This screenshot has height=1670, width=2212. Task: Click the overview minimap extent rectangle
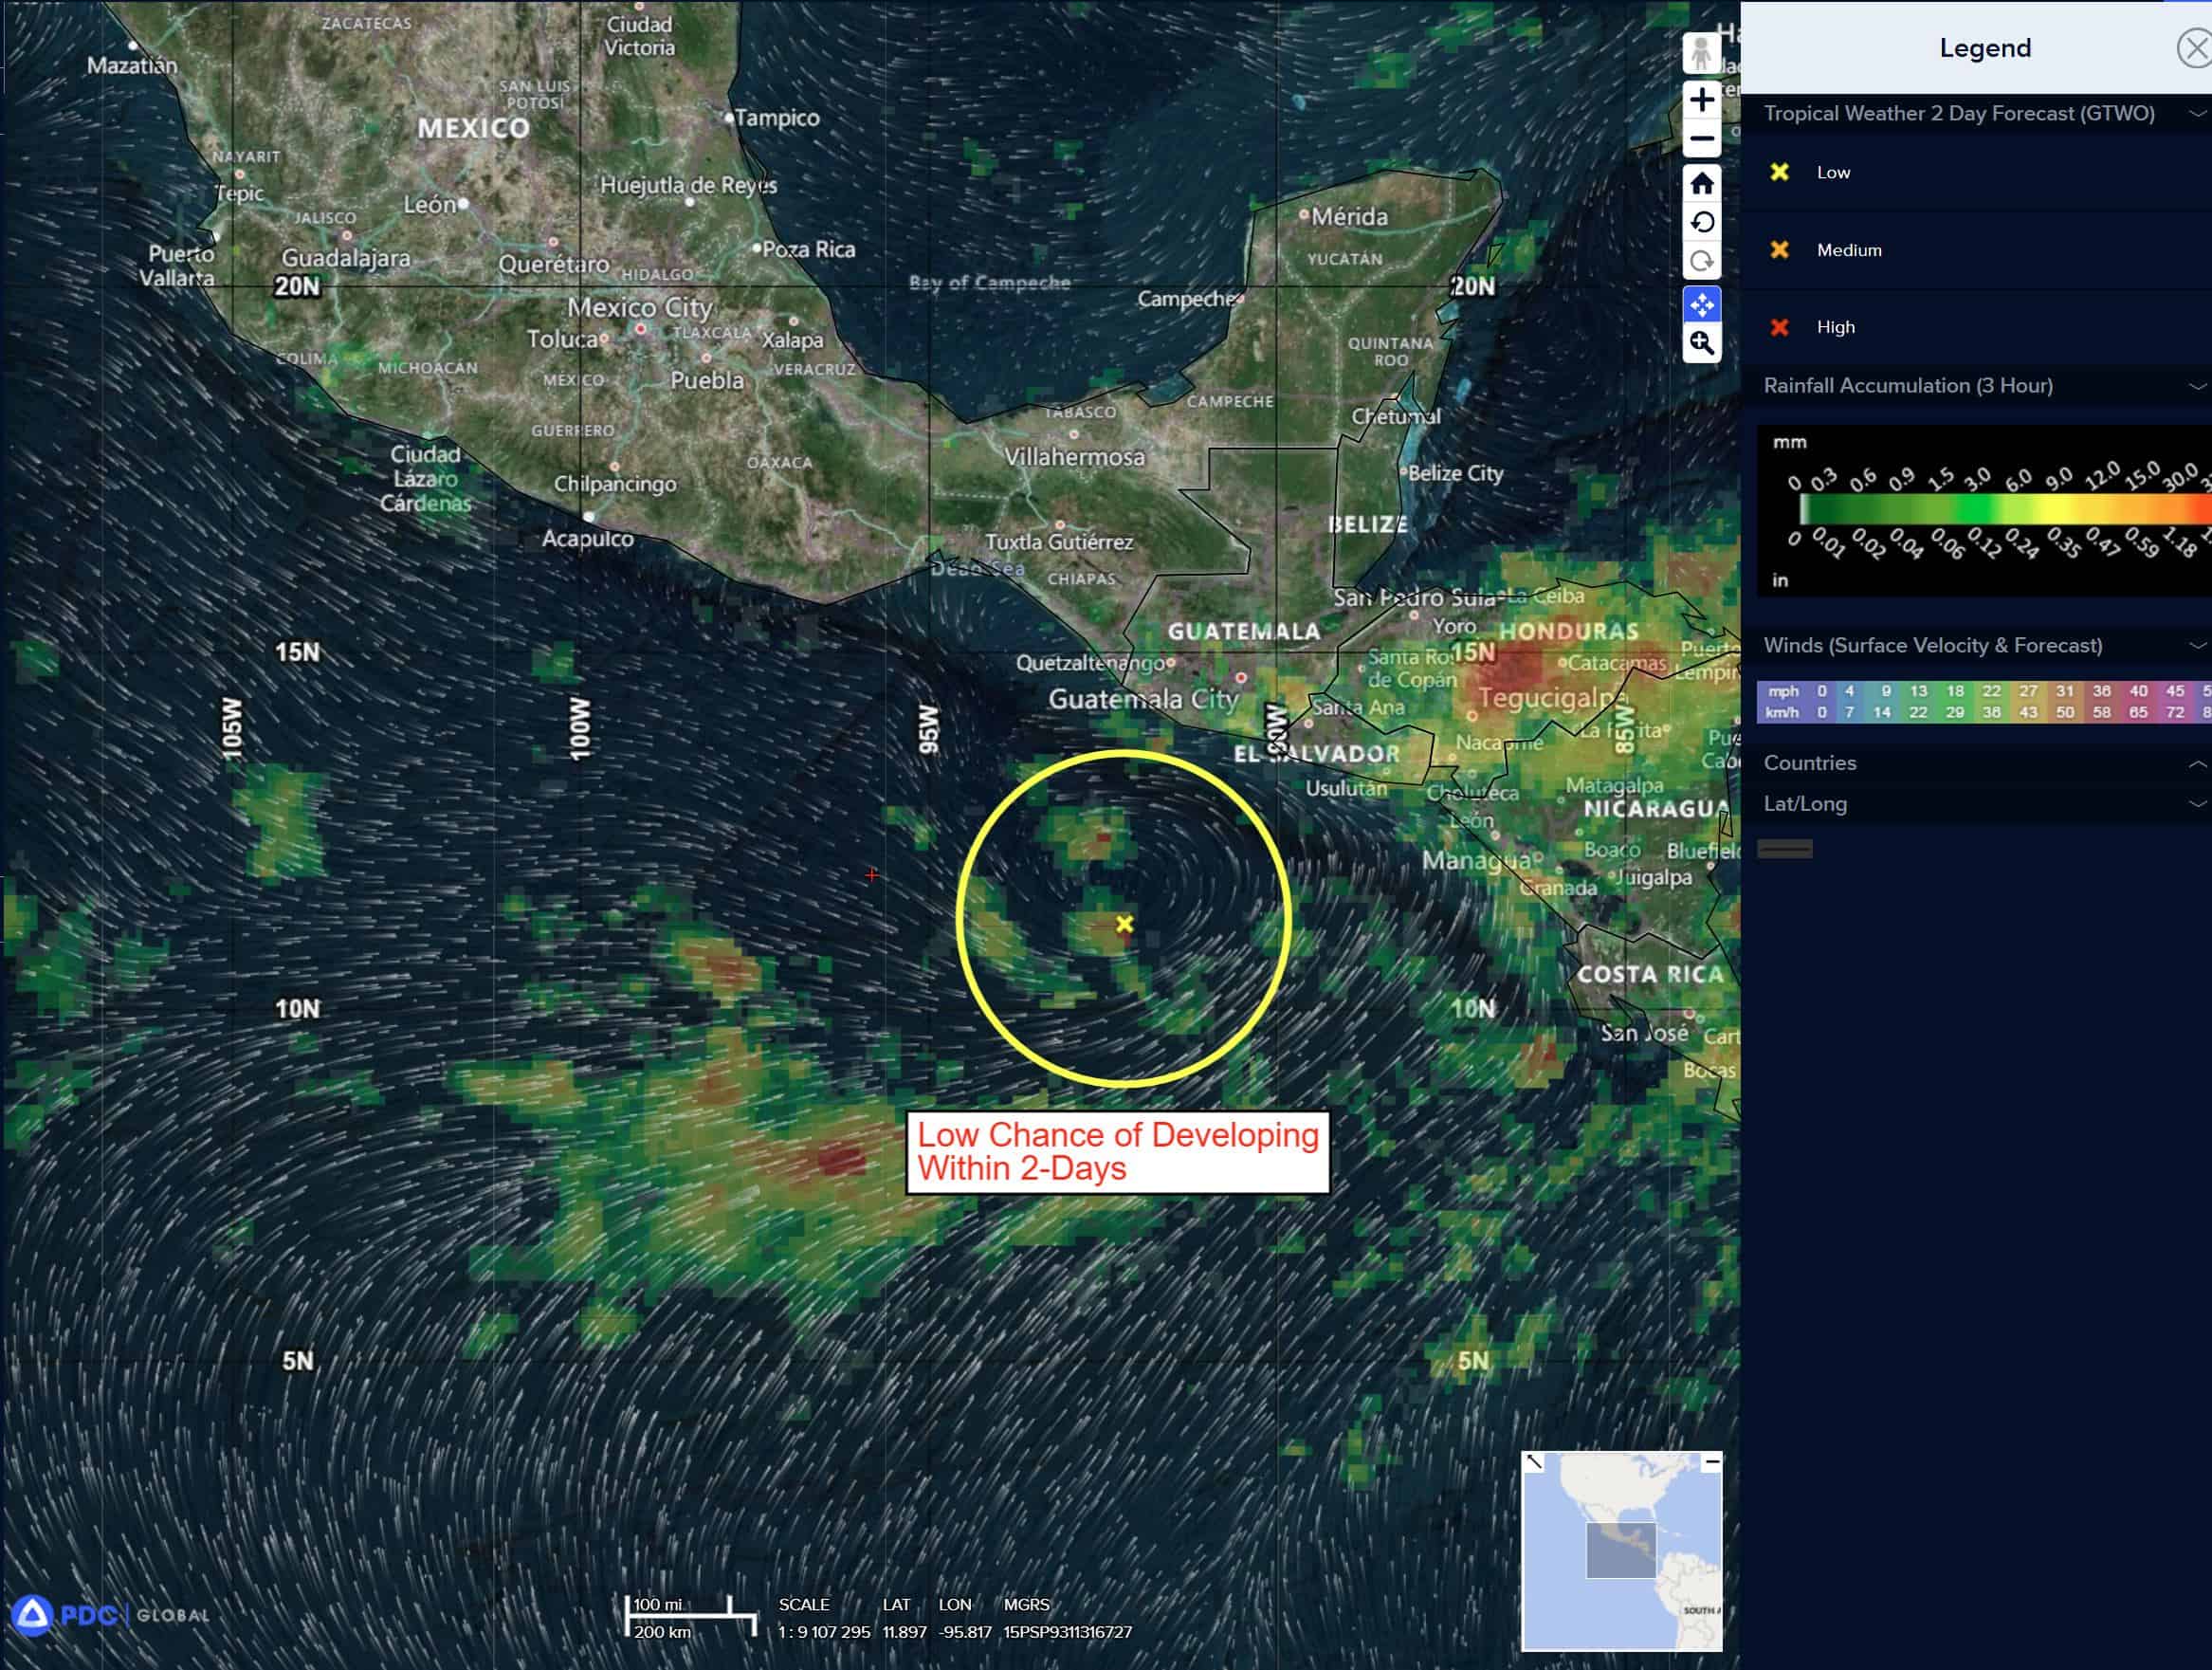pyautogui.click(x=1620, y=1550)
